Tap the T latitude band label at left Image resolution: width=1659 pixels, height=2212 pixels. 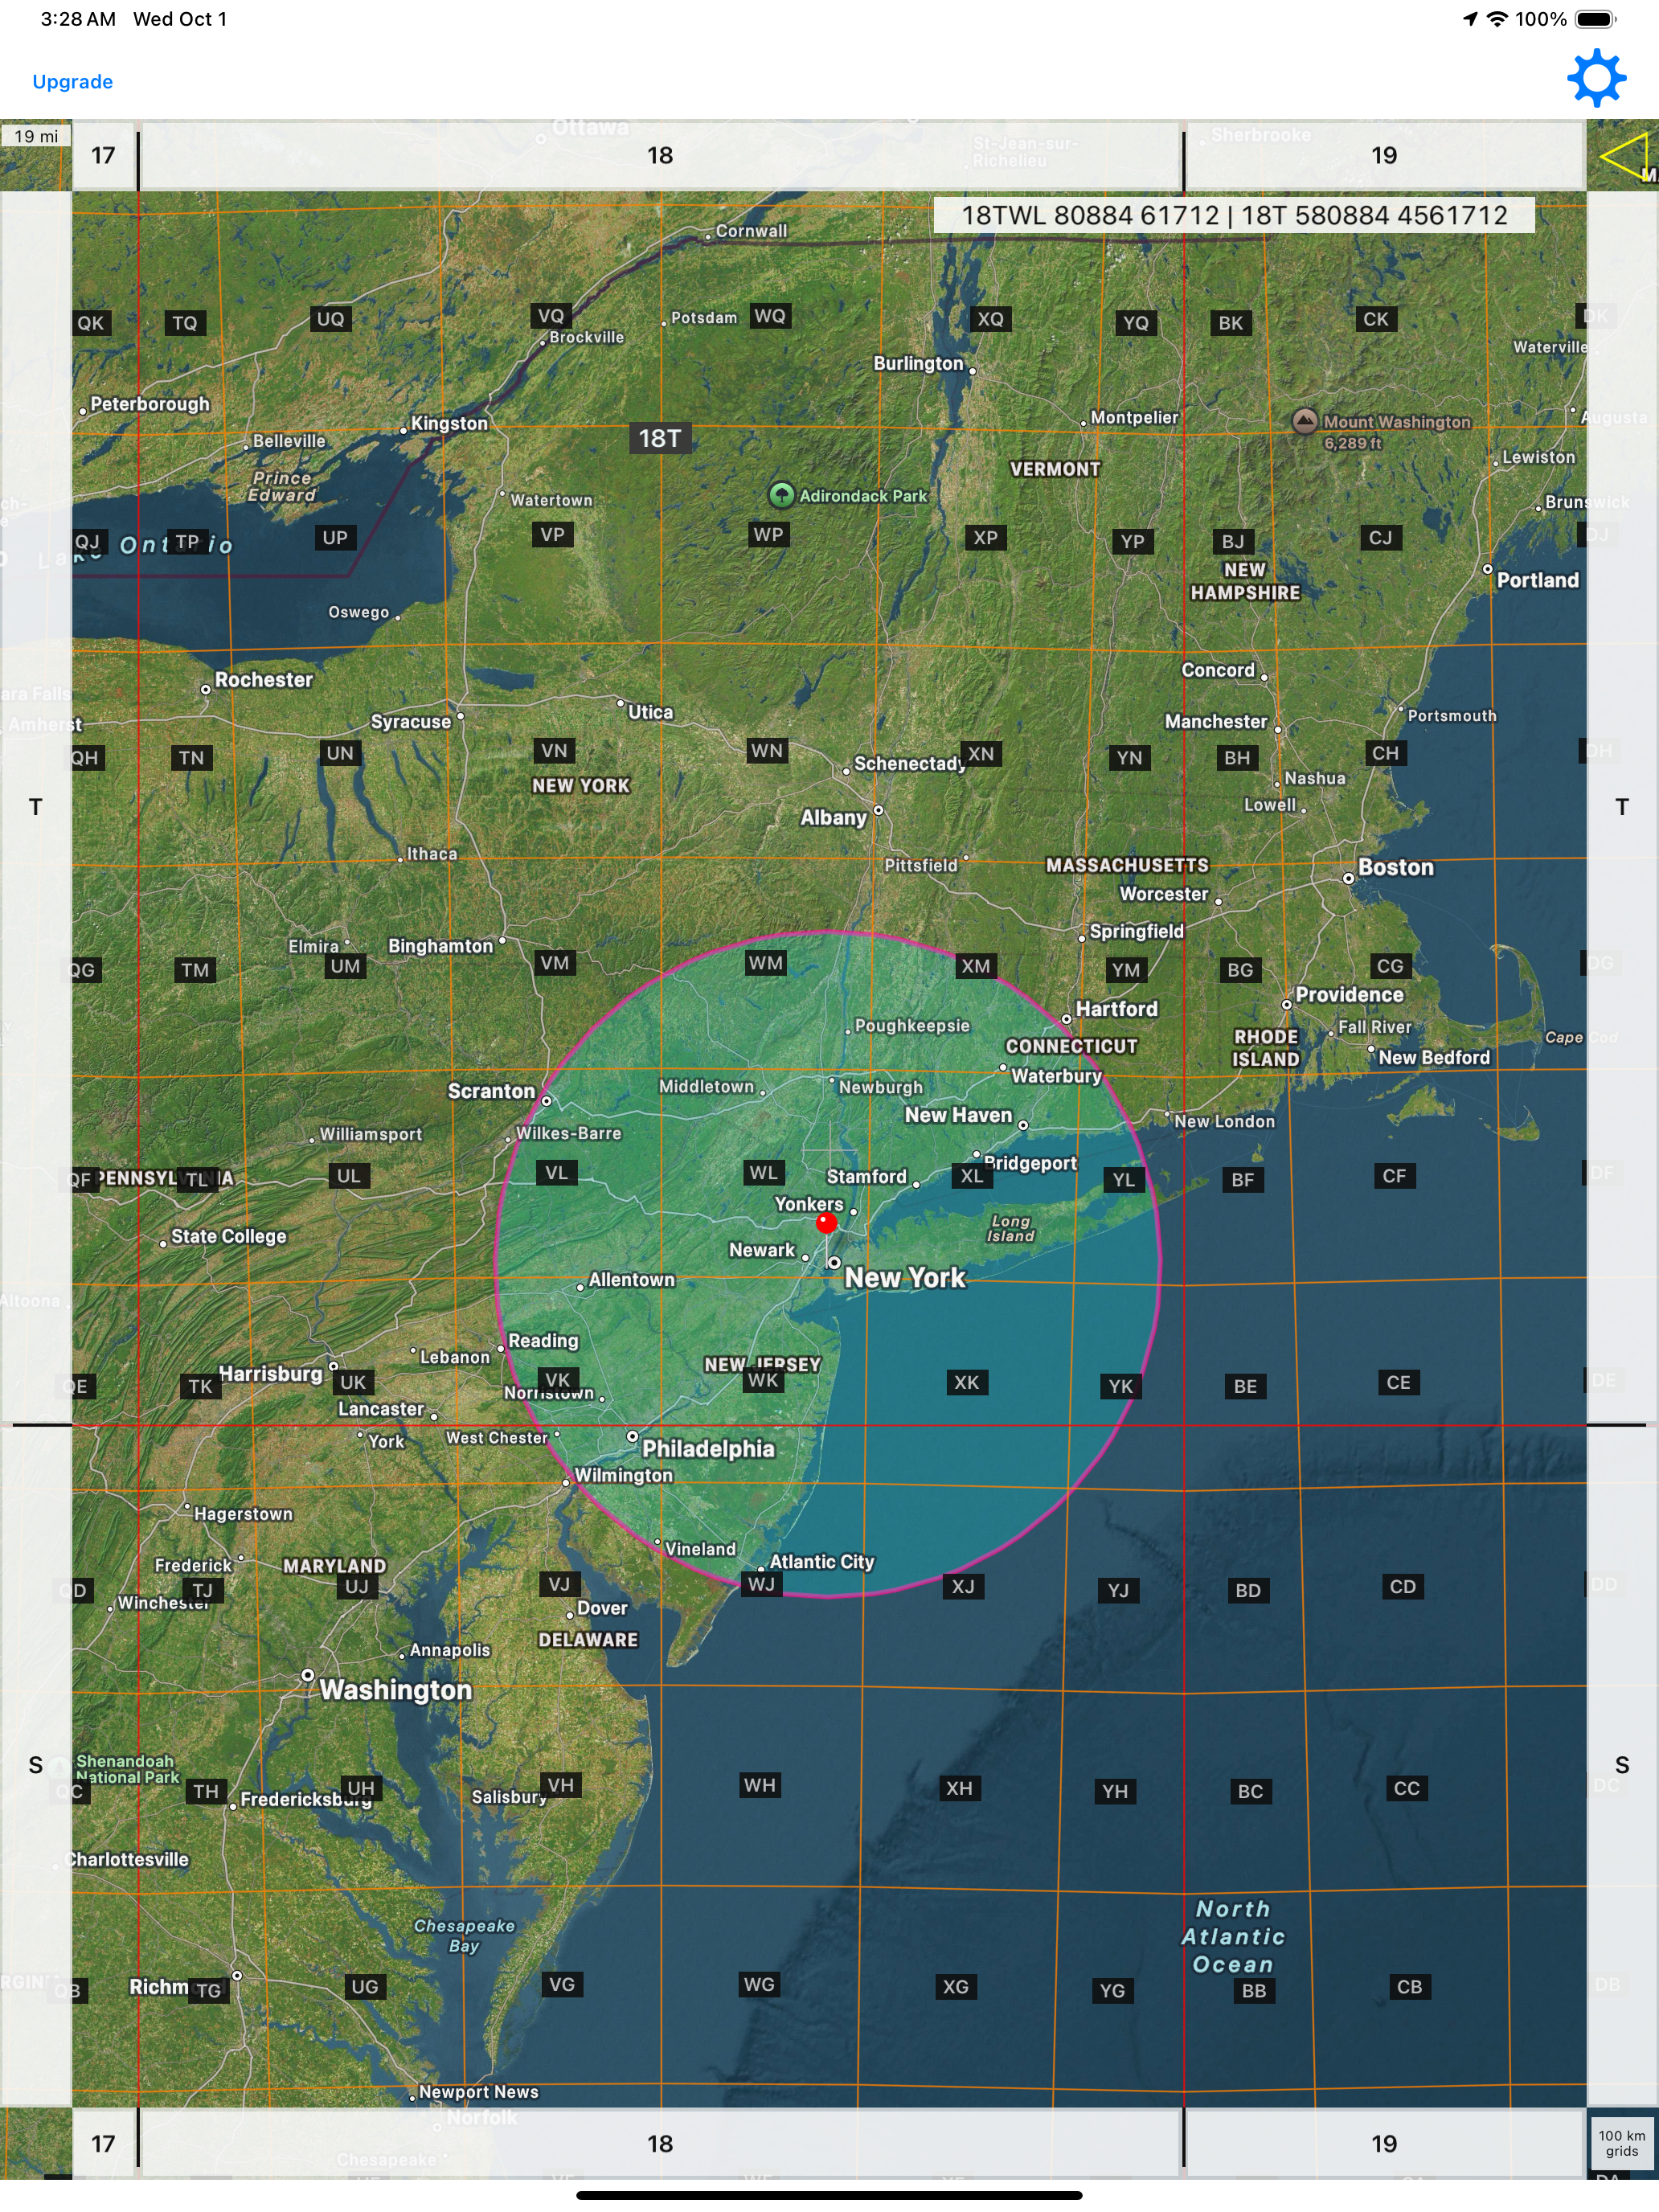(36, 807)
